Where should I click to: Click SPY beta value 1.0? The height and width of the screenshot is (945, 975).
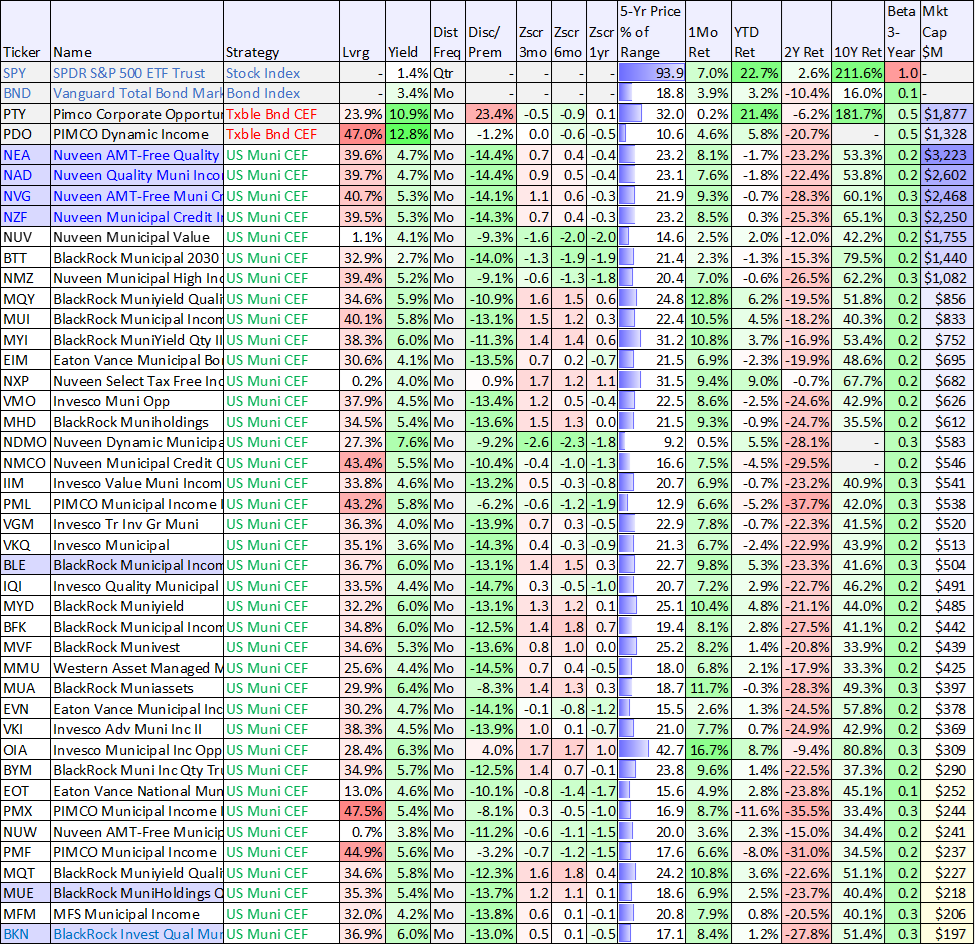[x=902, y=73]
